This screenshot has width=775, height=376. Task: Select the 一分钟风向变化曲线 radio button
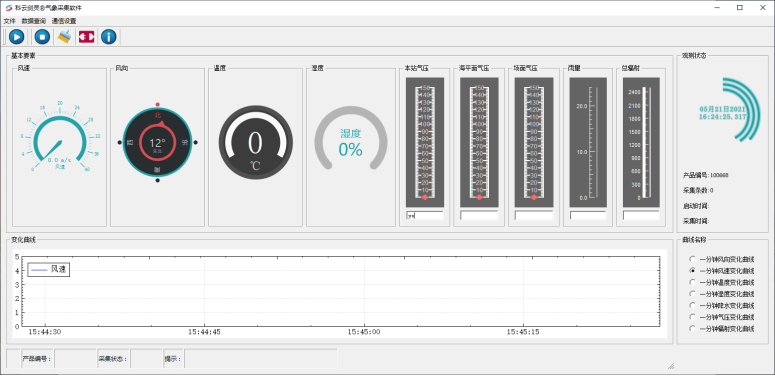click(692, 258)
